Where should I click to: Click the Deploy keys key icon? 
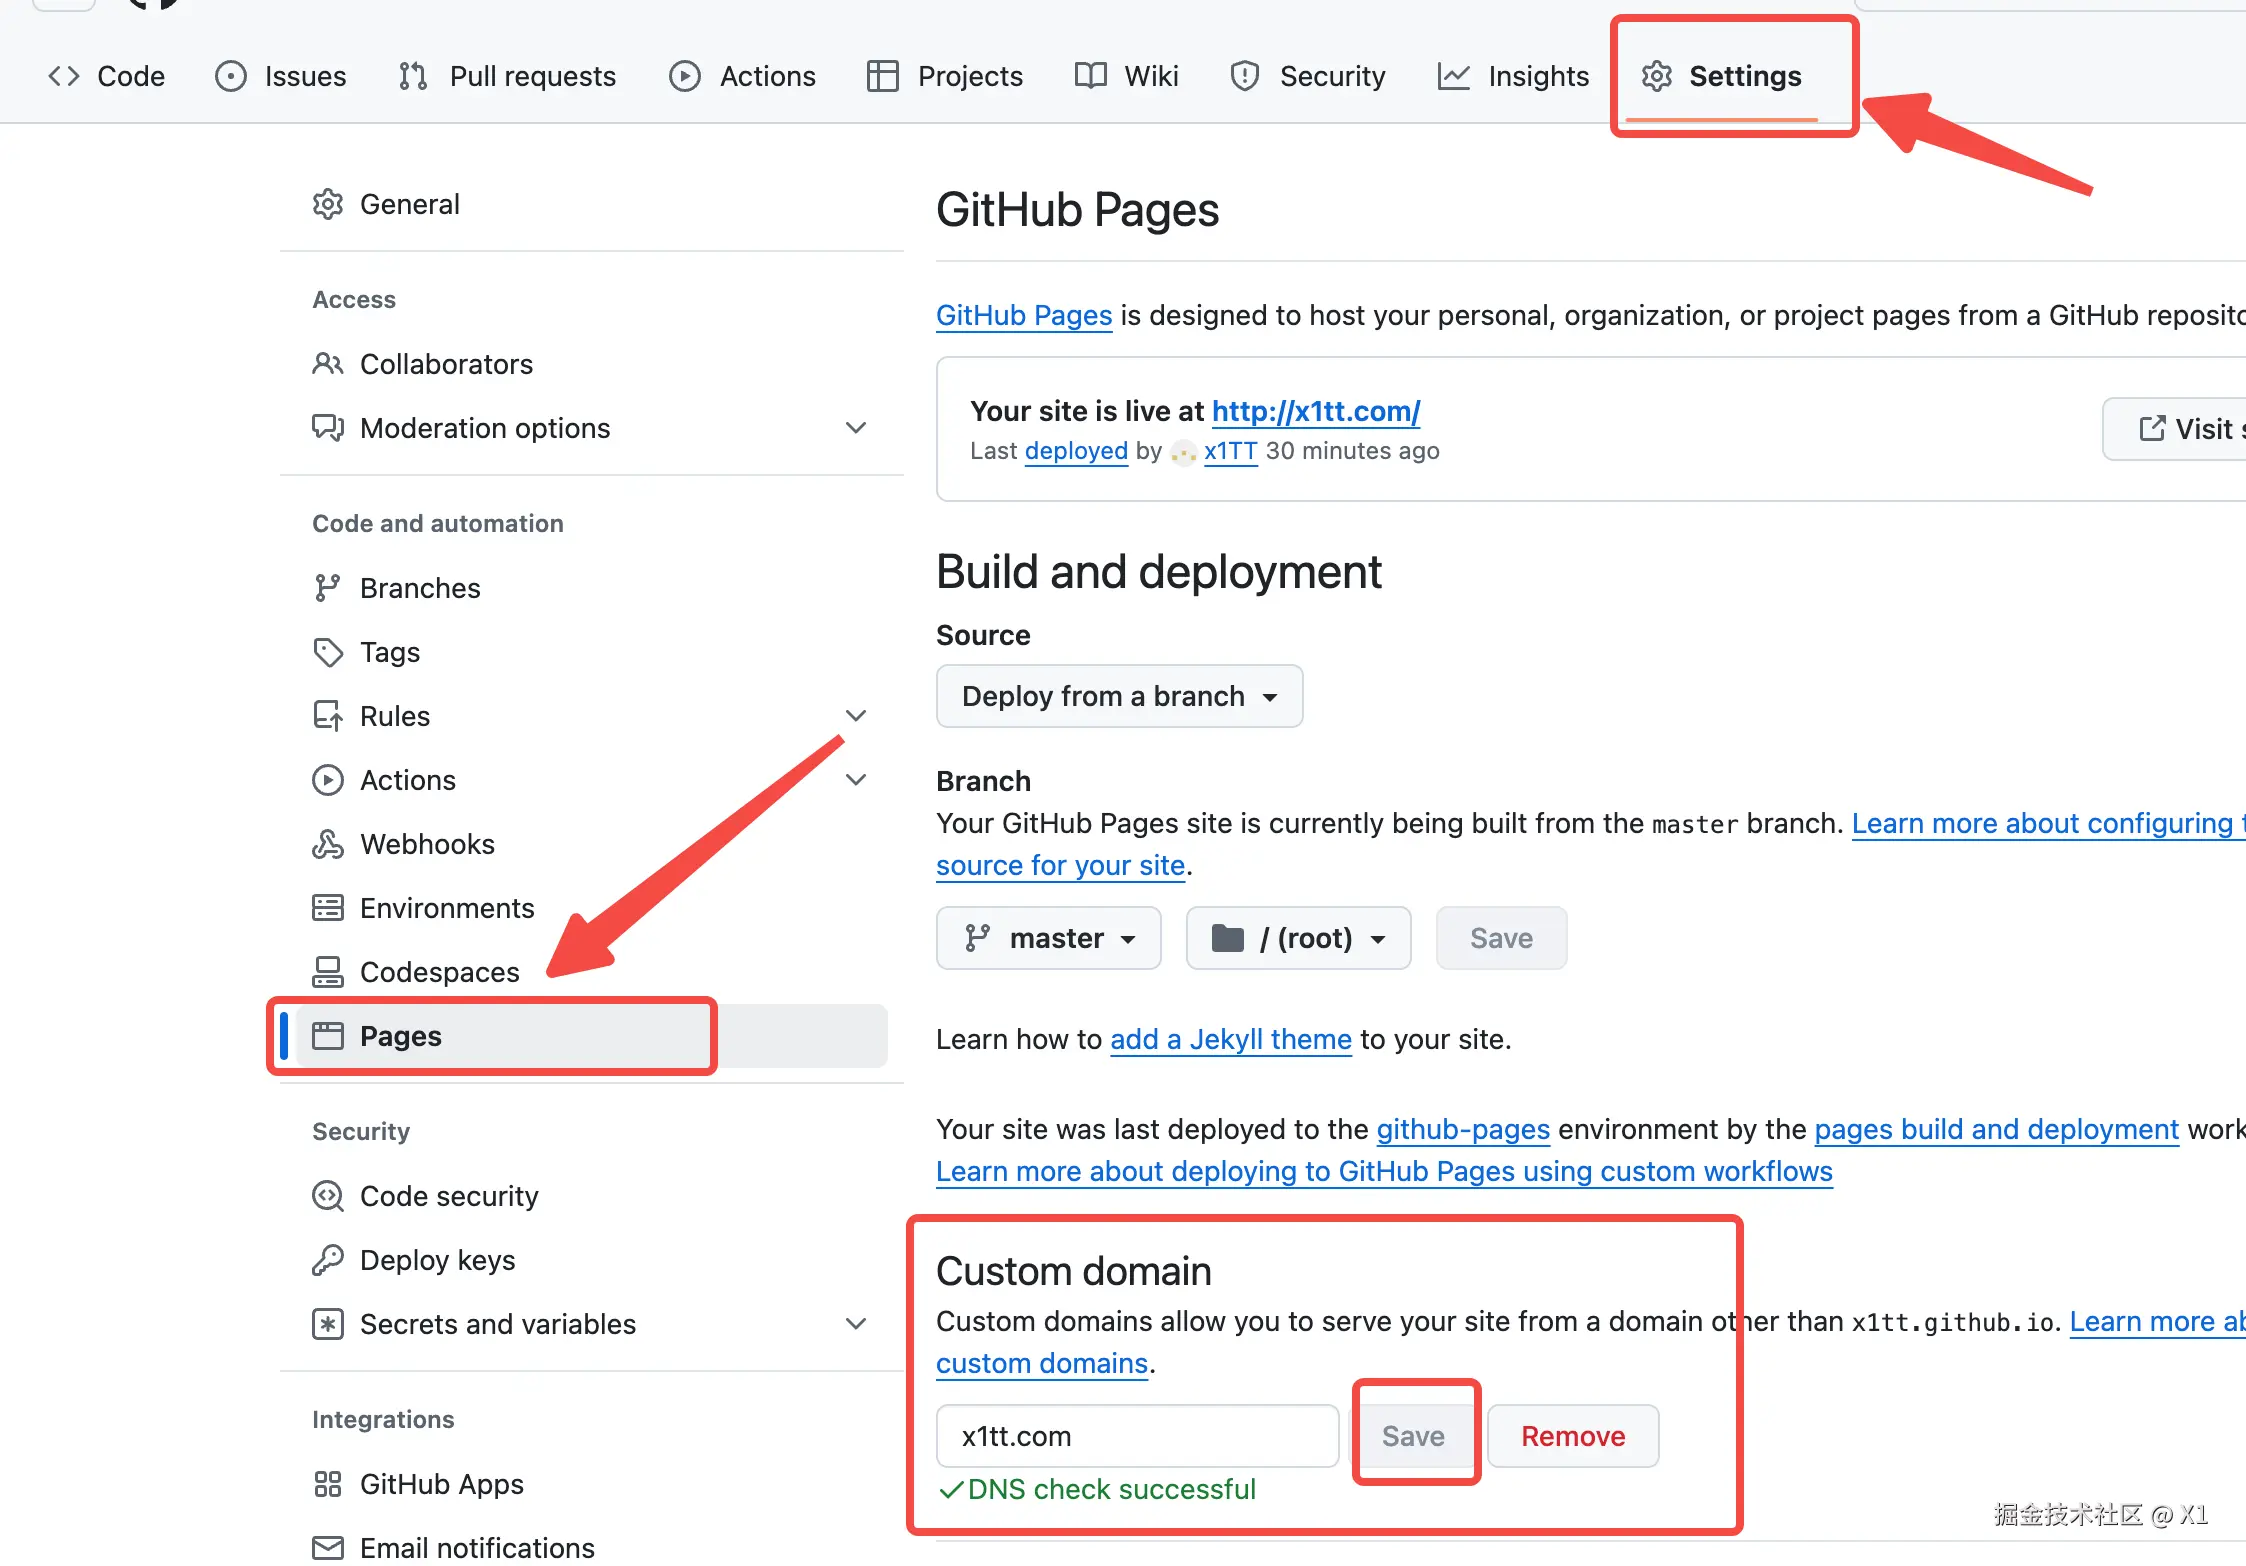click(x=327, y=1260)
